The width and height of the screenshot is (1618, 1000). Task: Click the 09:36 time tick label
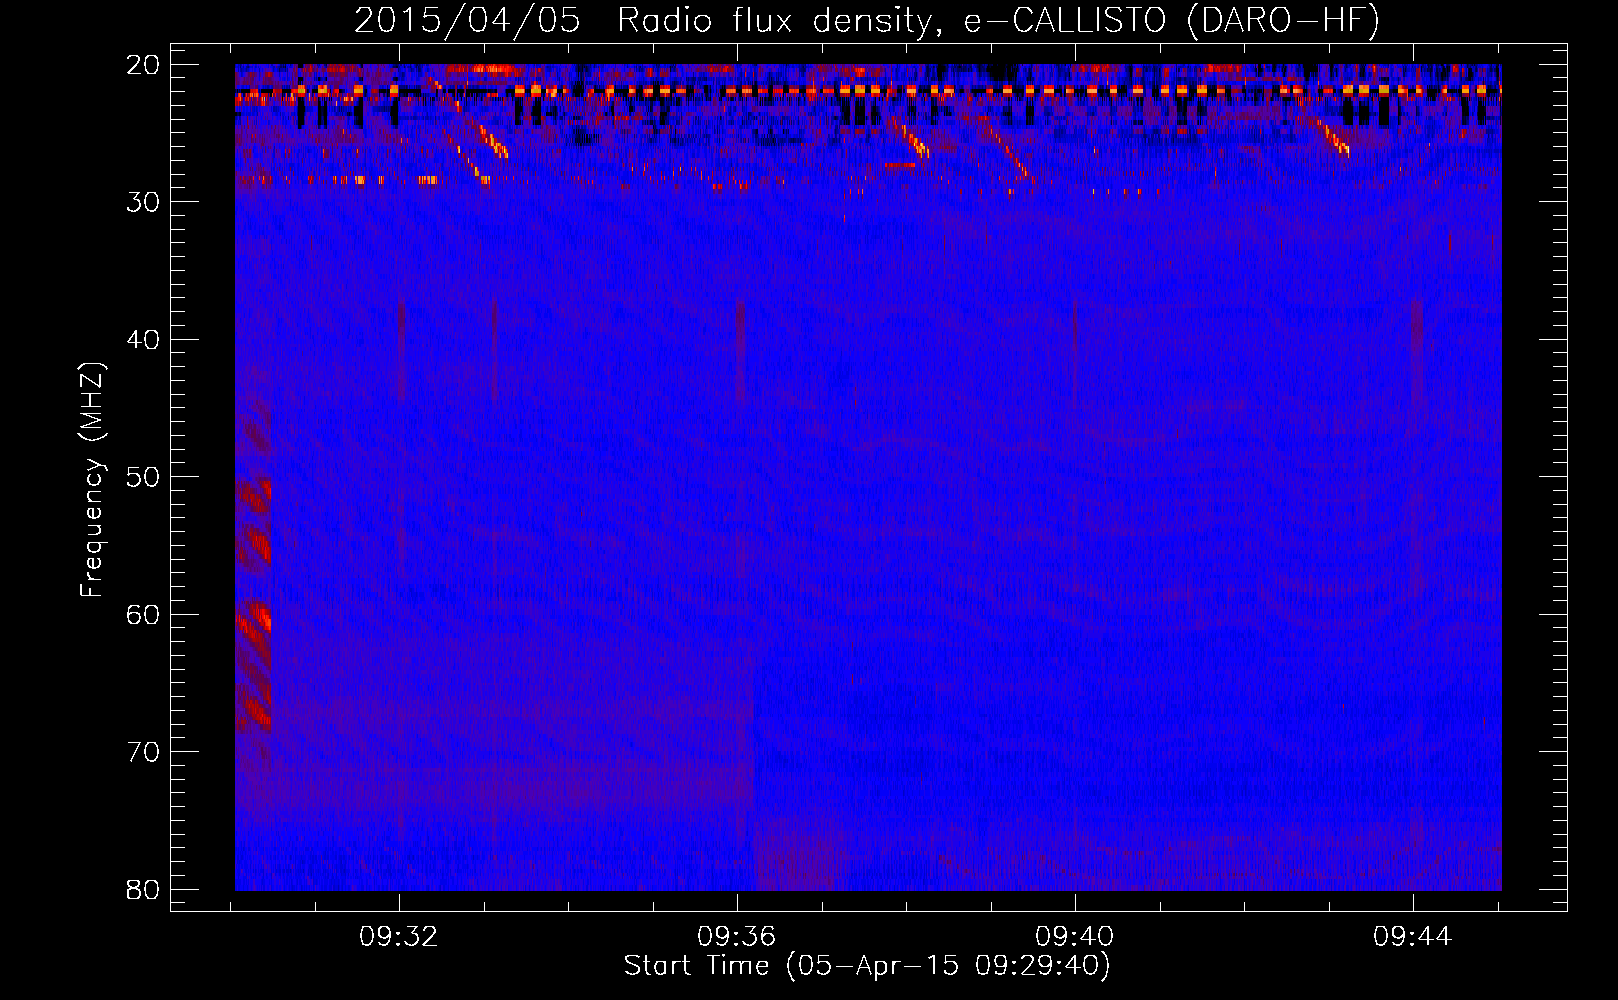coord(737,937)
